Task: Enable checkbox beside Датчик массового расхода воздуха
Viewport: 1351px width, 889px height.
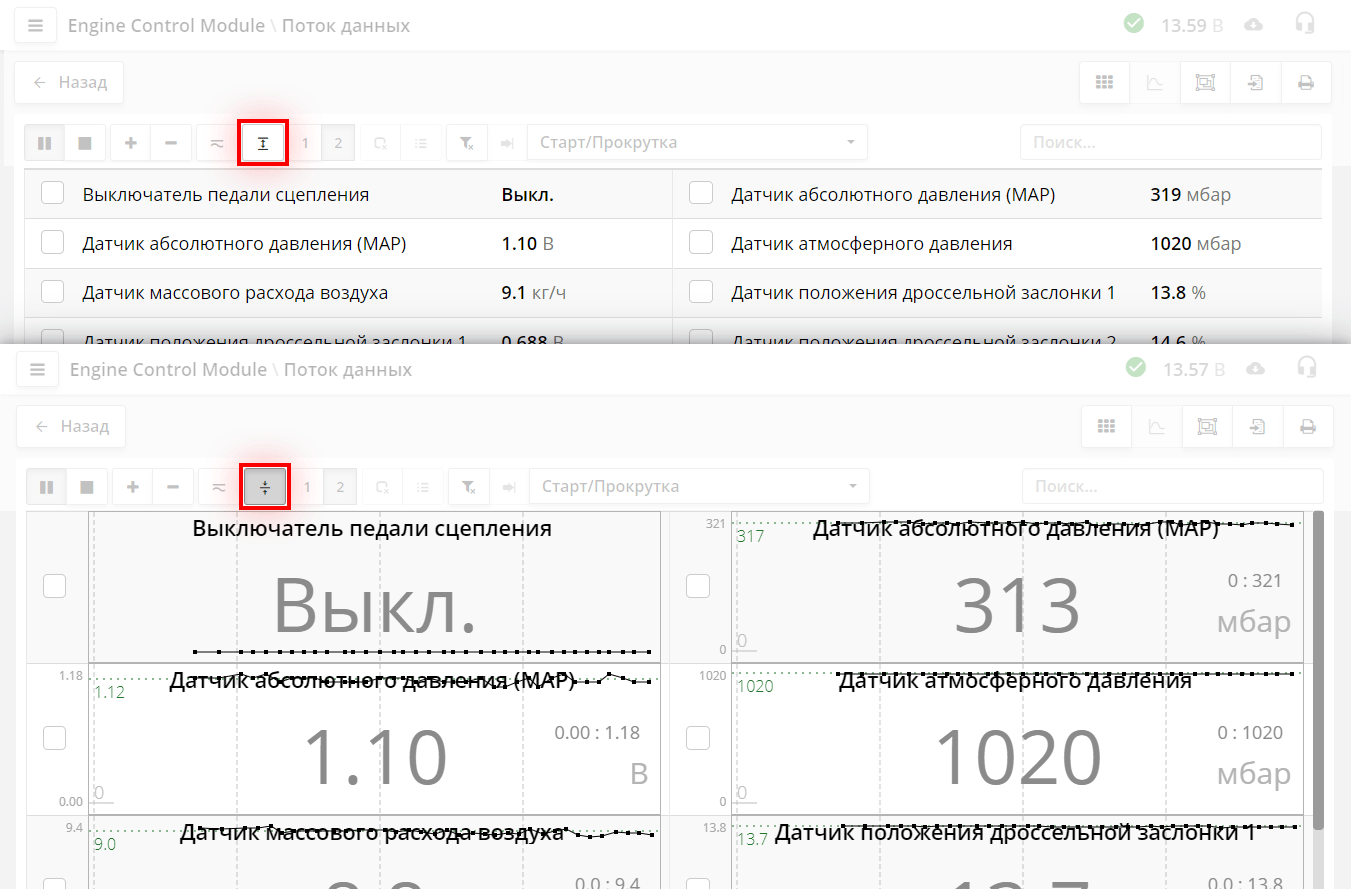Action: click(52, 291)
